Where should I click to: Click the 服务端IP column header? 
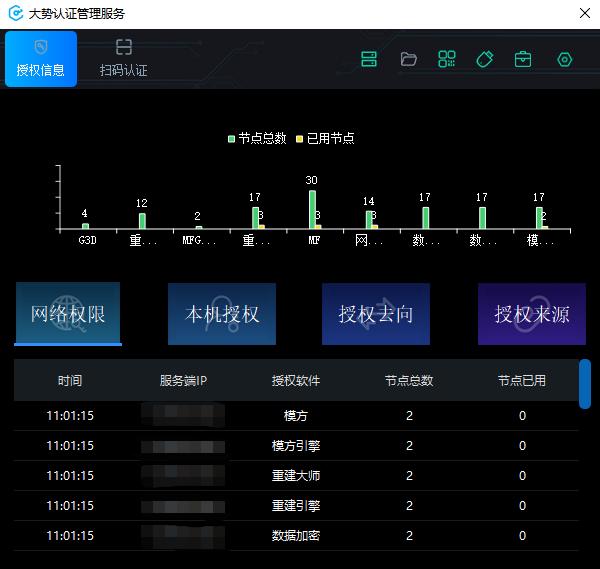pos(183,380)
